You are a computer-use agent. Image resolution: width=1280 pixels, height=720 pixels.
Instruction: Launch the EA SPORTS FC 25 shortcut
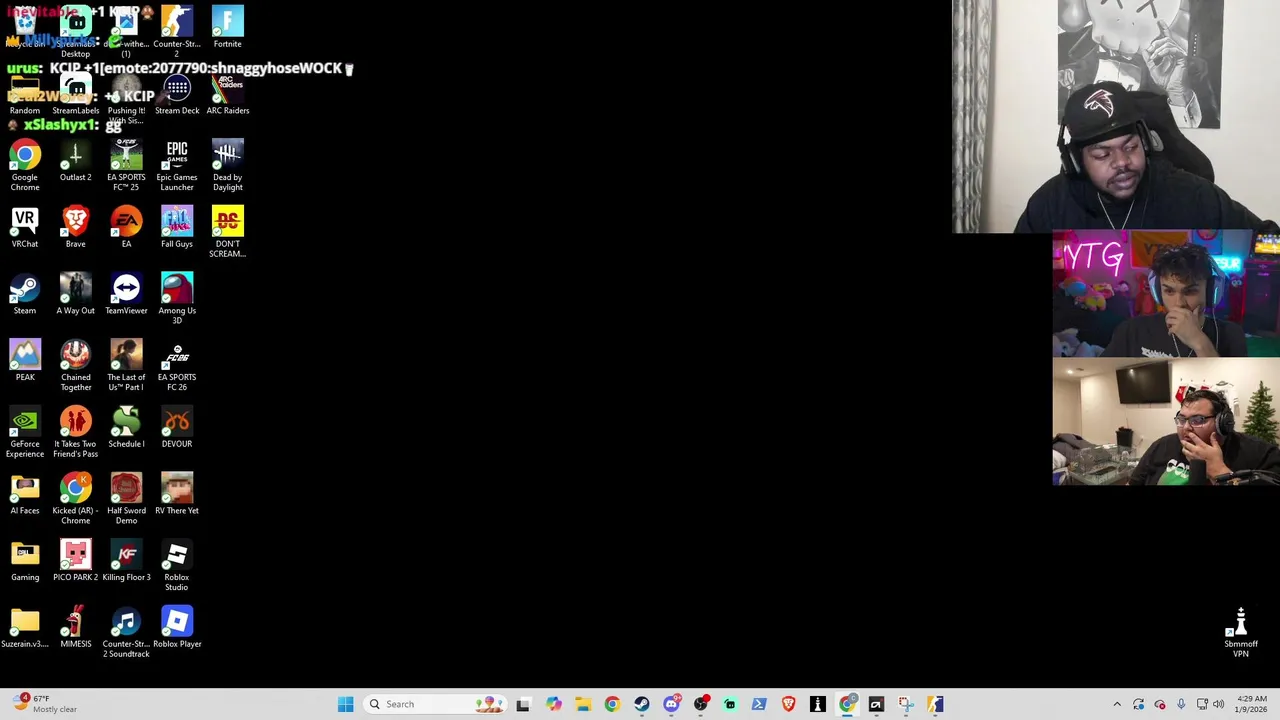click(126, 165)
